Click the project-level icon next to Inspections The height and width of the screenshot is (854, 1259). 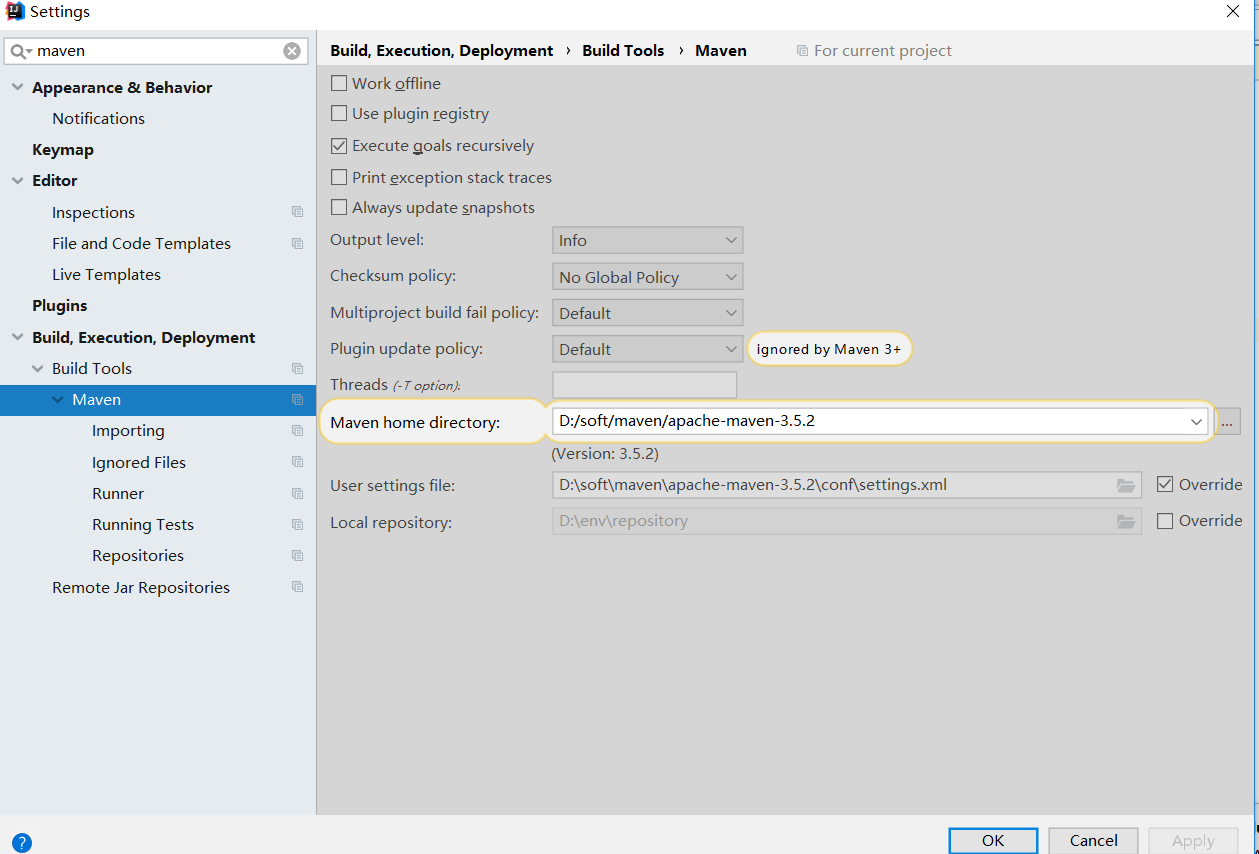(297, 212)
